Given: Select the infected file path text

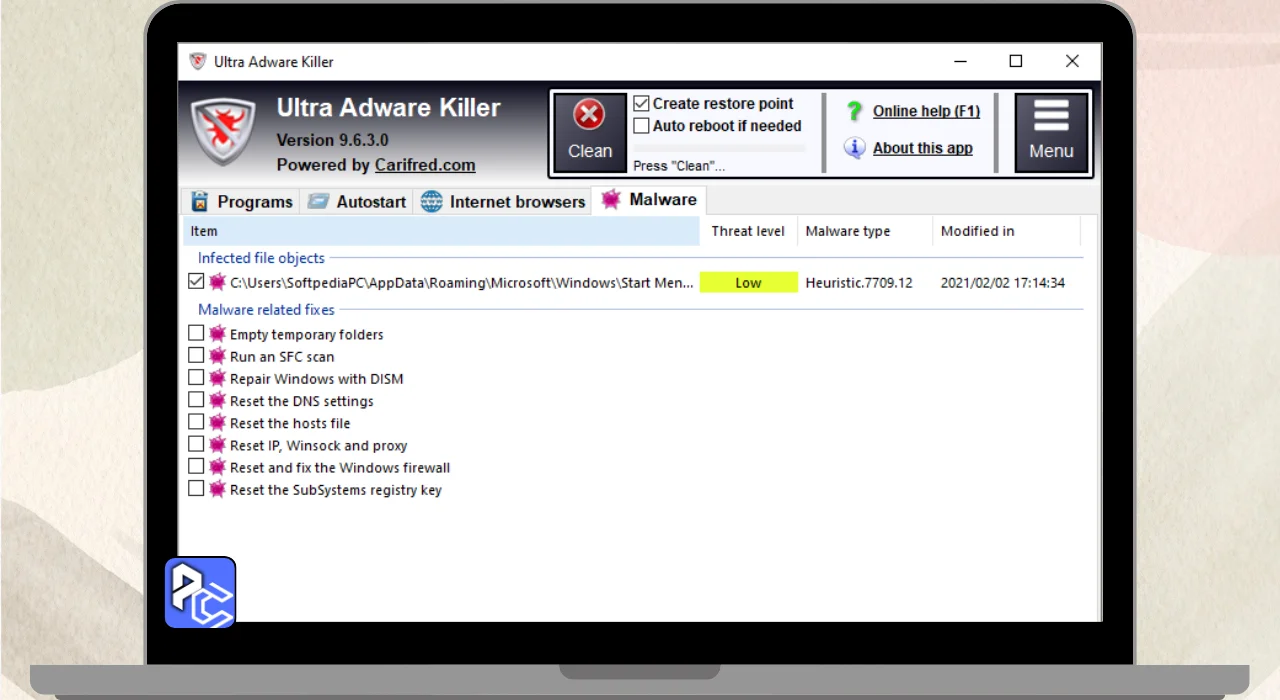Looking at the screenshot, I should click(462, 283).
